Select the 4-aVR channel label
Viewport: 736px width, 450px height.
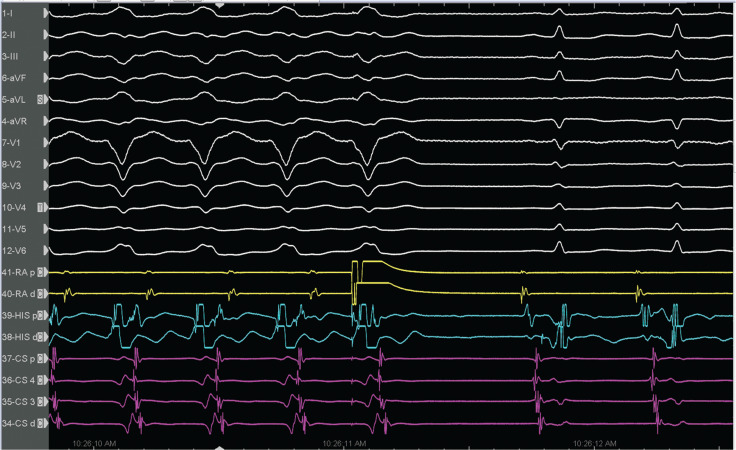(x=16, y=121)
